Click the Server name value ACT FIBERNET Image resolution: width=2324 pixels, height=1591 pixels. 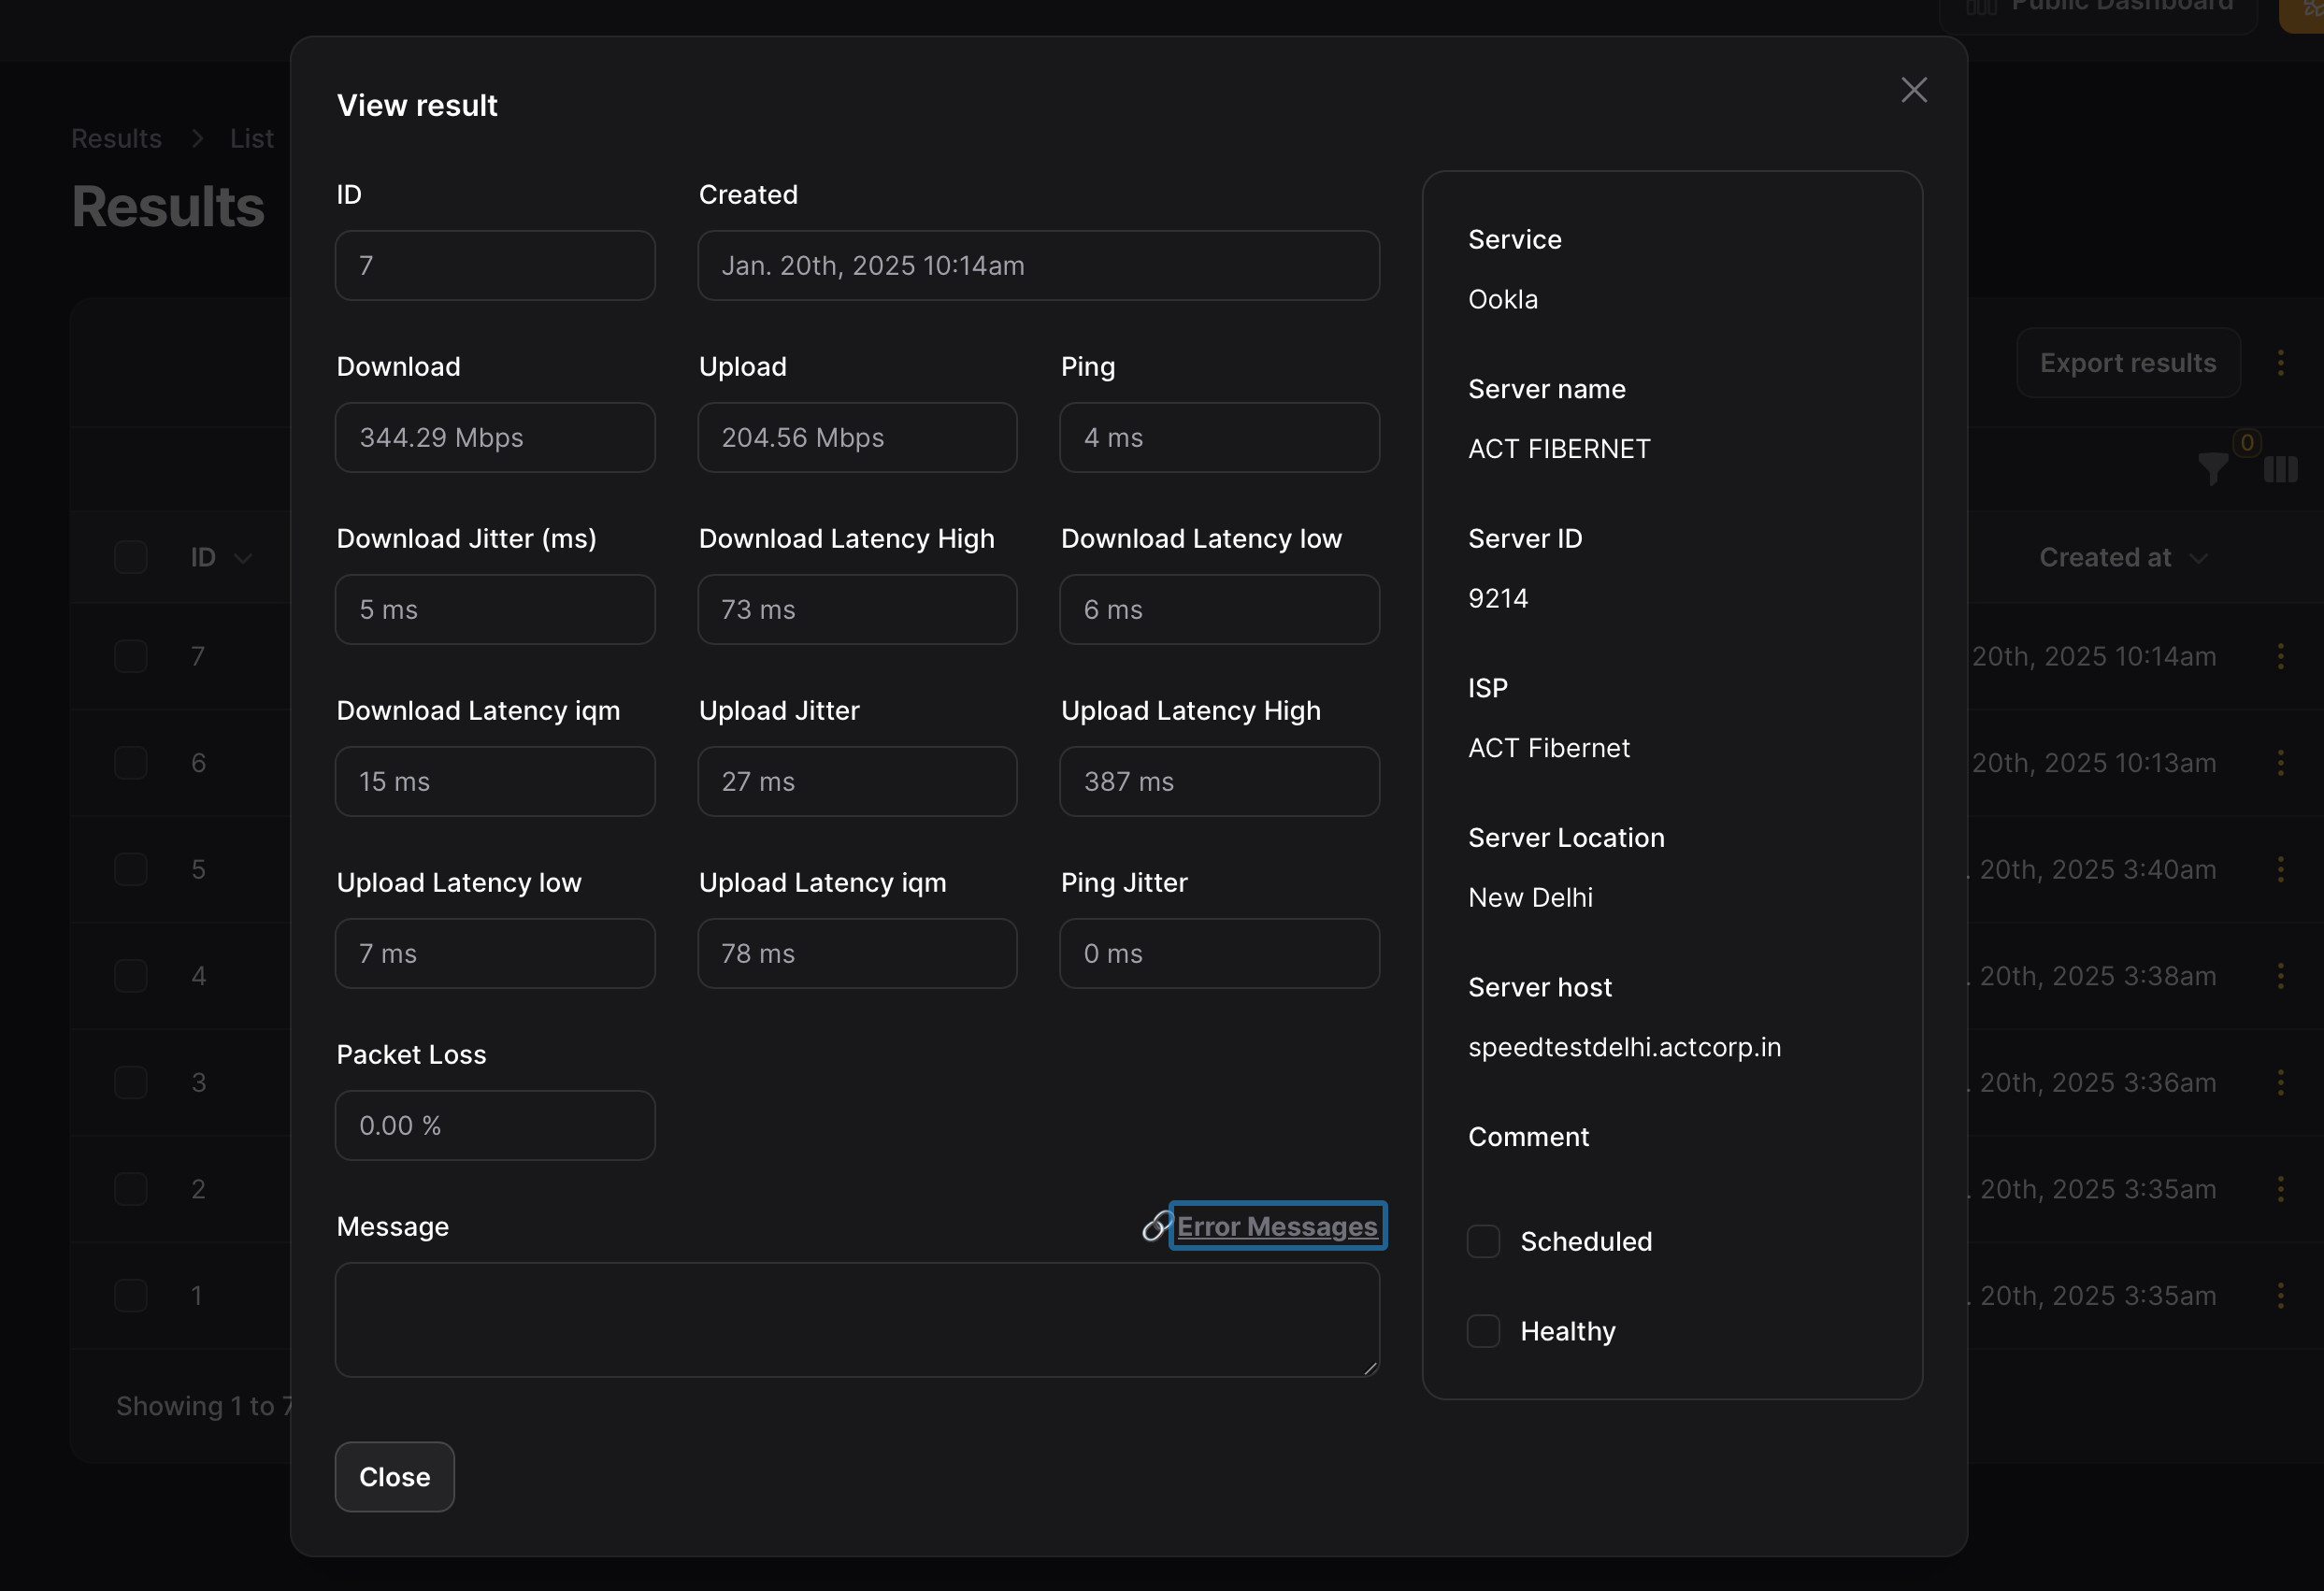tap(1559, 449)
